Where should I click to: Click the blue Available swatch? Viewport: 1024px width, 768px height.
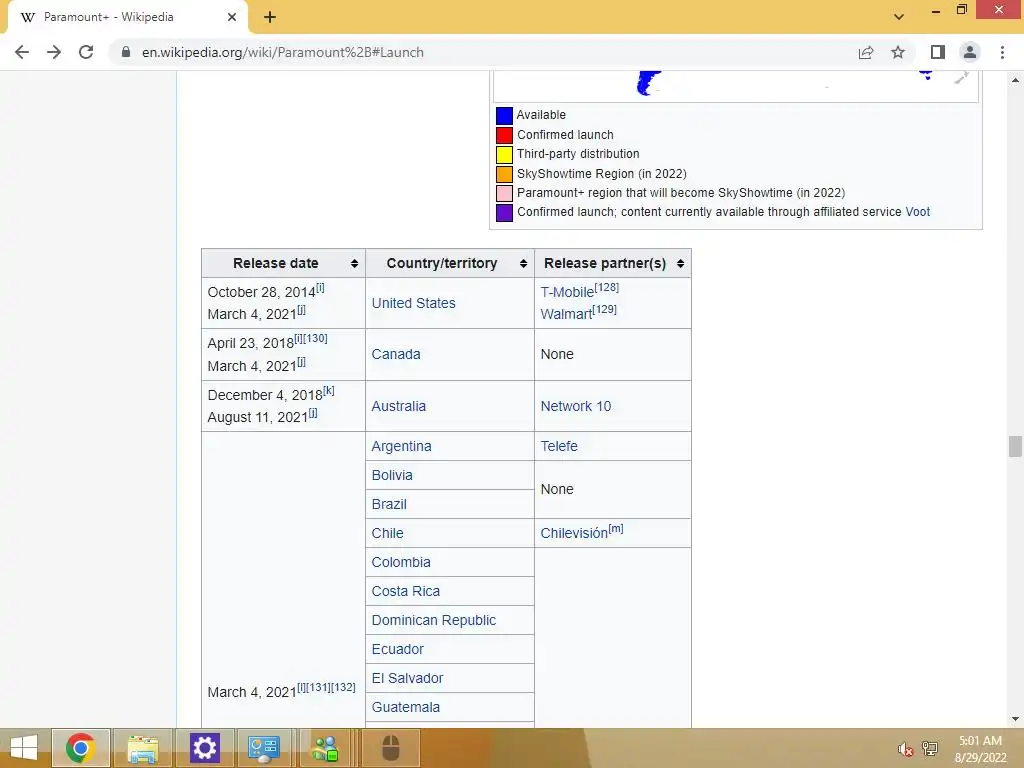504,116
